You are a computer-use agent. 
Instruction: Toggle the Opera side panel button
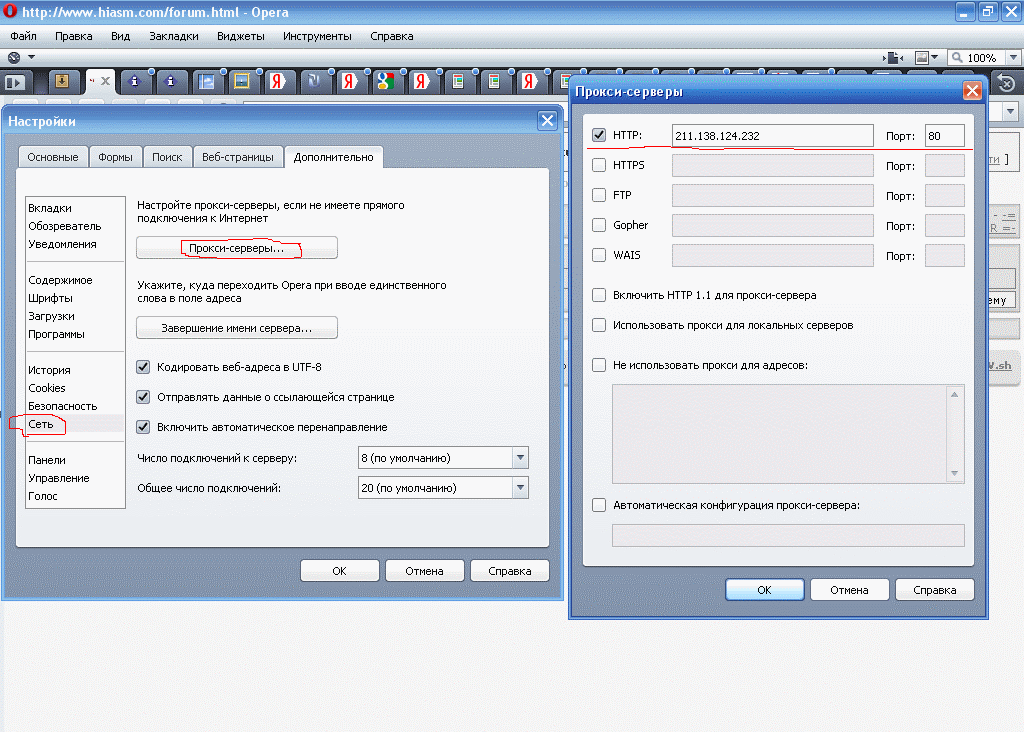coord(15,82)
